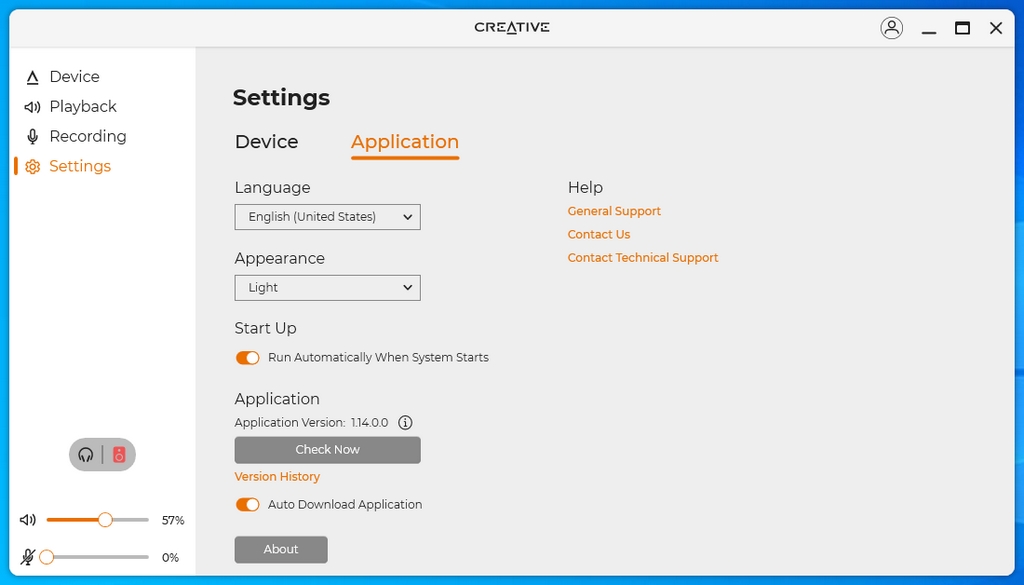Open the Version History link
This screenshot has width=1024, height=585.
(277, 477)
